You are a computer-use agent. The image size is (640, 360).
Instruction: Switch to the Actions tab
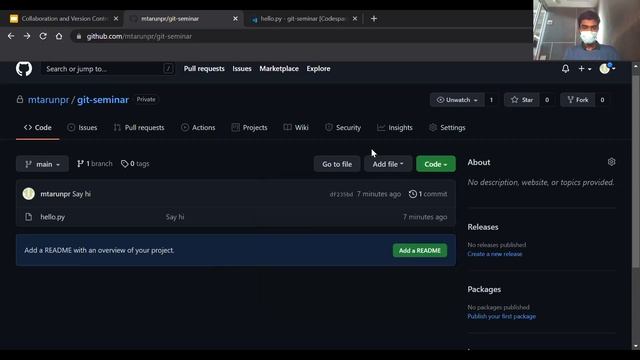[x=198, y=128]
